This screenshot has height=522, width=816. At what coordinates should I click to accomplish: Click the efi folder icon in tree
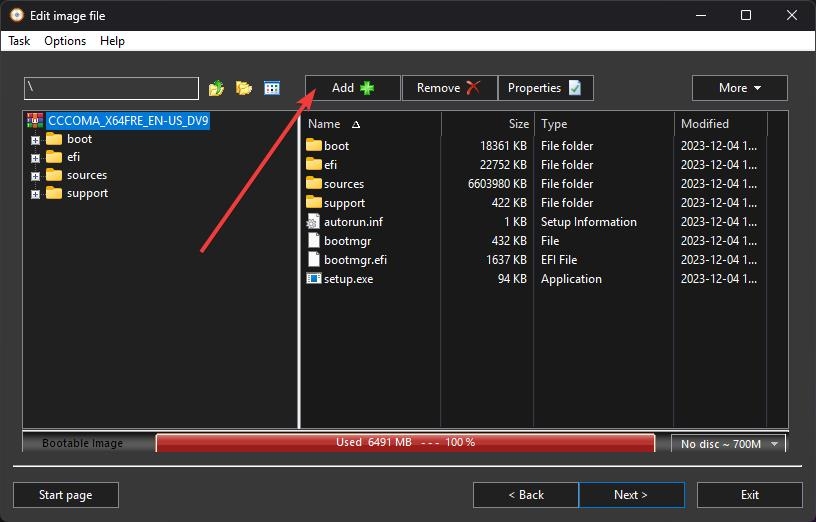click(54, 157)
